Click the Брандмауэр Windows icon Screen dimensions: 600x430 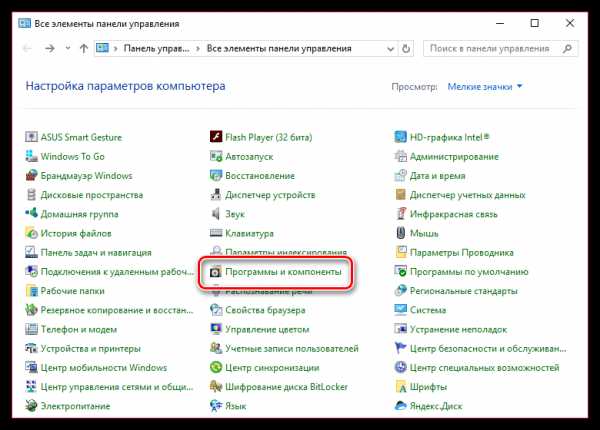pos(31,175)
